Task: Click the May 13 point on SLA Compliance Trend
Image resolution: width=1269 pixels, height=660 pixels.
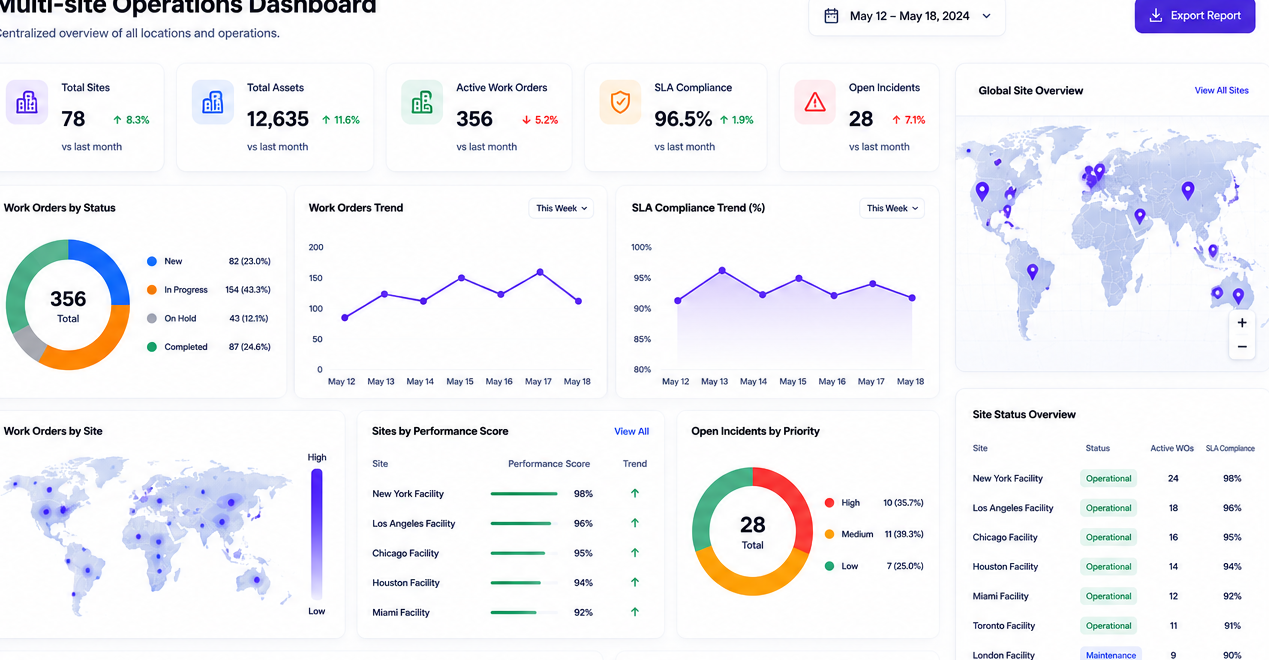Action: [722, 270]
